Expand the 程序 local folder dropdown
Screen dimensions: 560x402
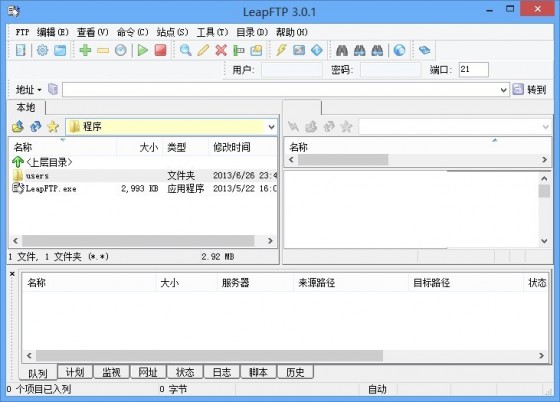point(271,127)
